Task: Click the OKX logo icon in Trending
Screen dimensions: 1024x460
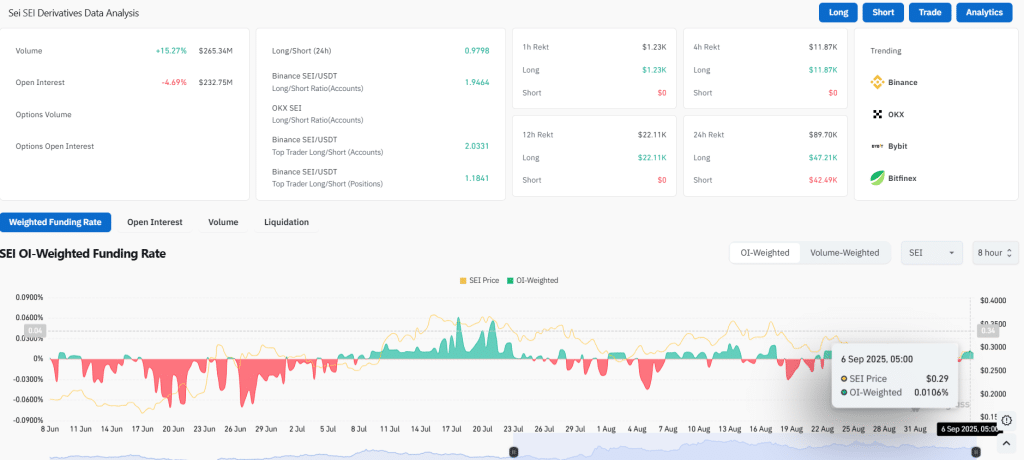Action: click(x=877, y=114)
